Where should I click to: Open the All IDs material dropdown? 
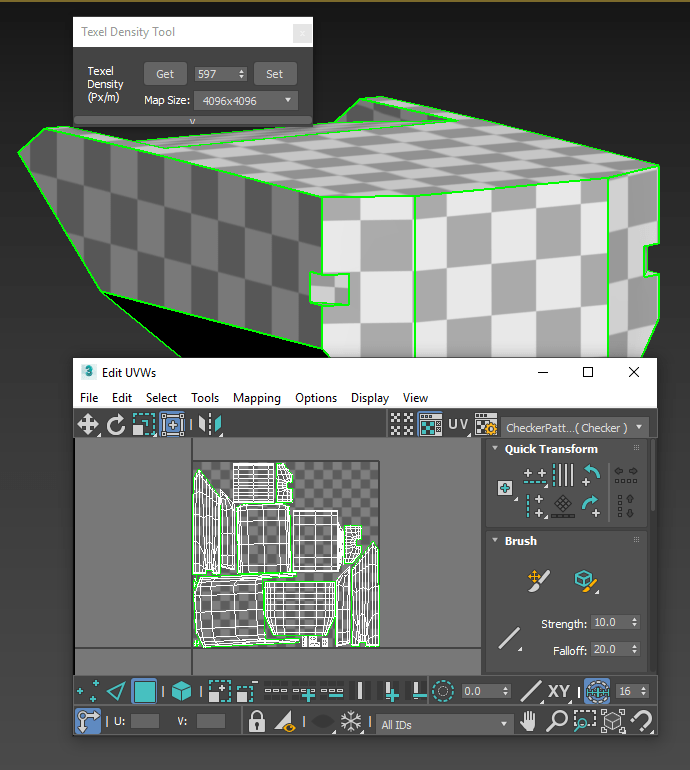[x=443, y=724]
